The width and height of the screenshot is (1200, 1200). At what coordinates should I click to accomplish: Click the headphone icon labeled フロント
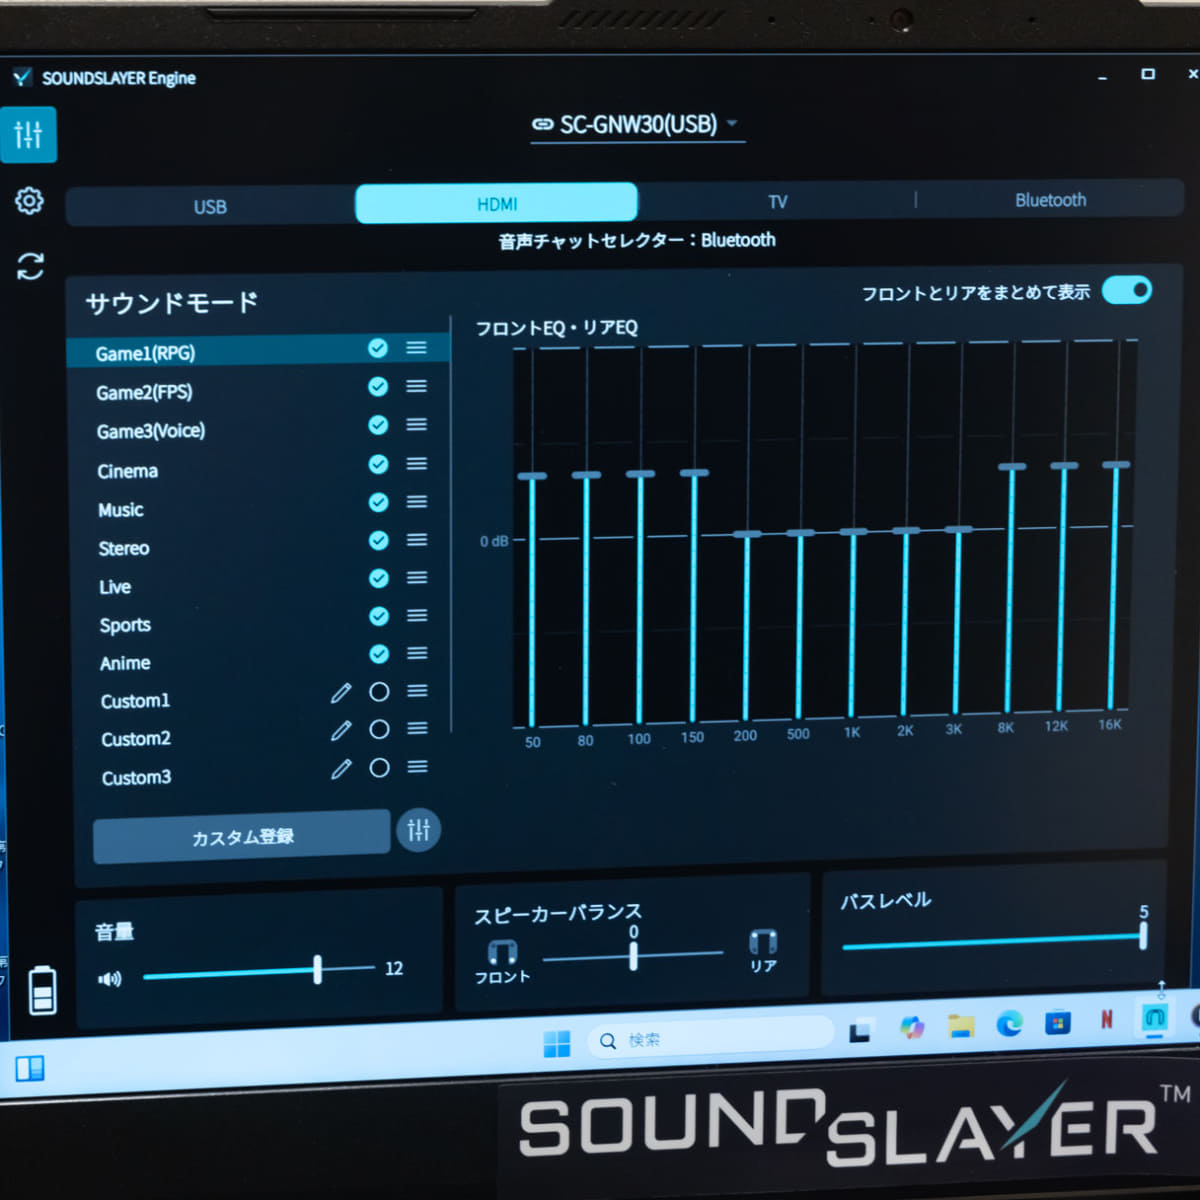(502, 952)
